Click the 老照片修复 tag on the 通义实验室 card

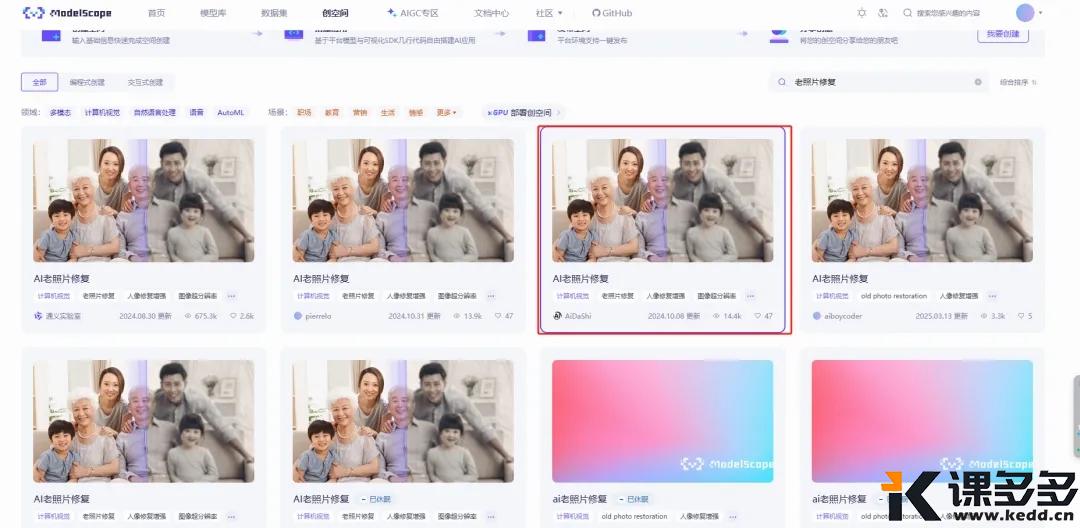point(98,296)
